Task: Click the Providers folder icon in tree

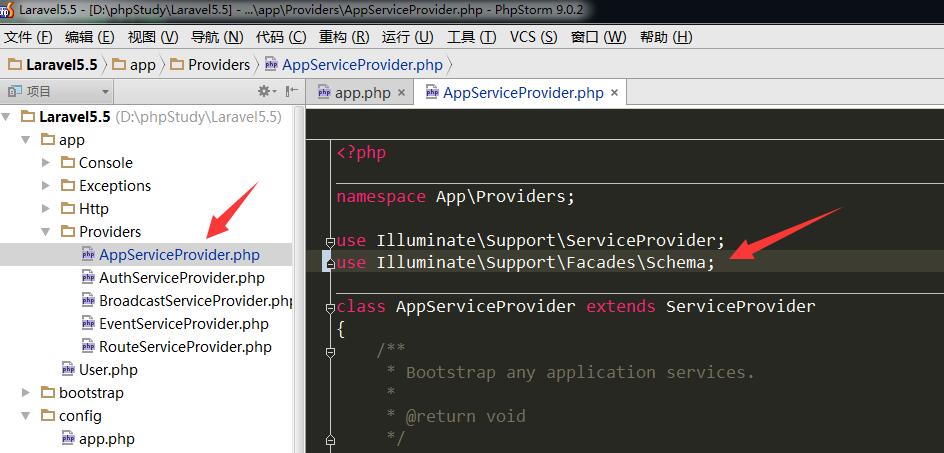Action: coord(68,232)
